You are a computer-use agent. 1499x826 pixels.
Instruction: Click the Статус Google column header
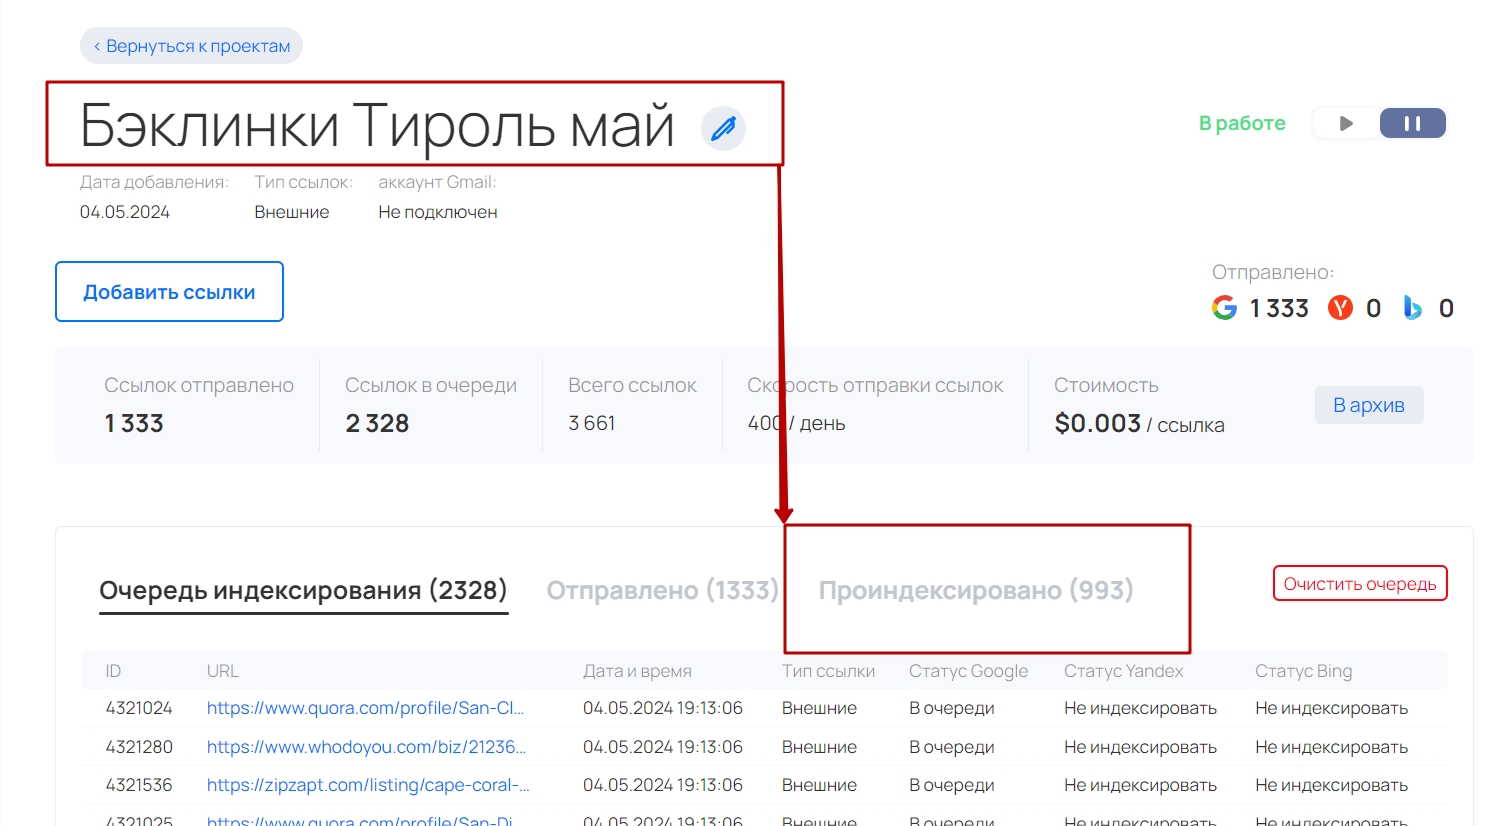point(968,671)
